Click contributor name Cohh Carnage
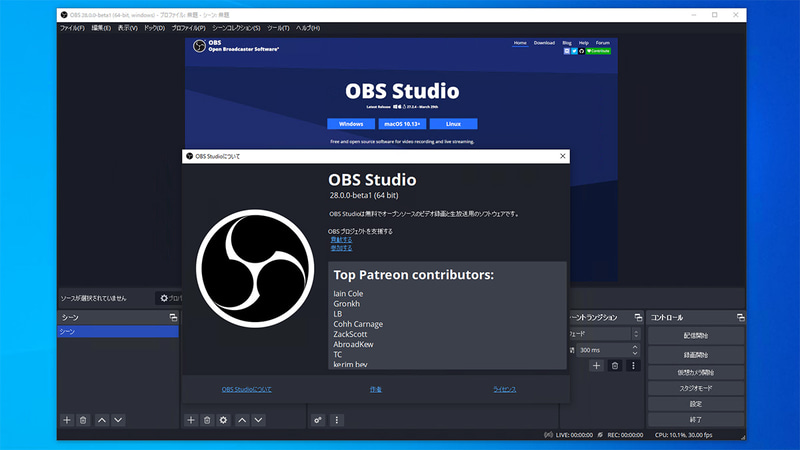 point(358,324)
